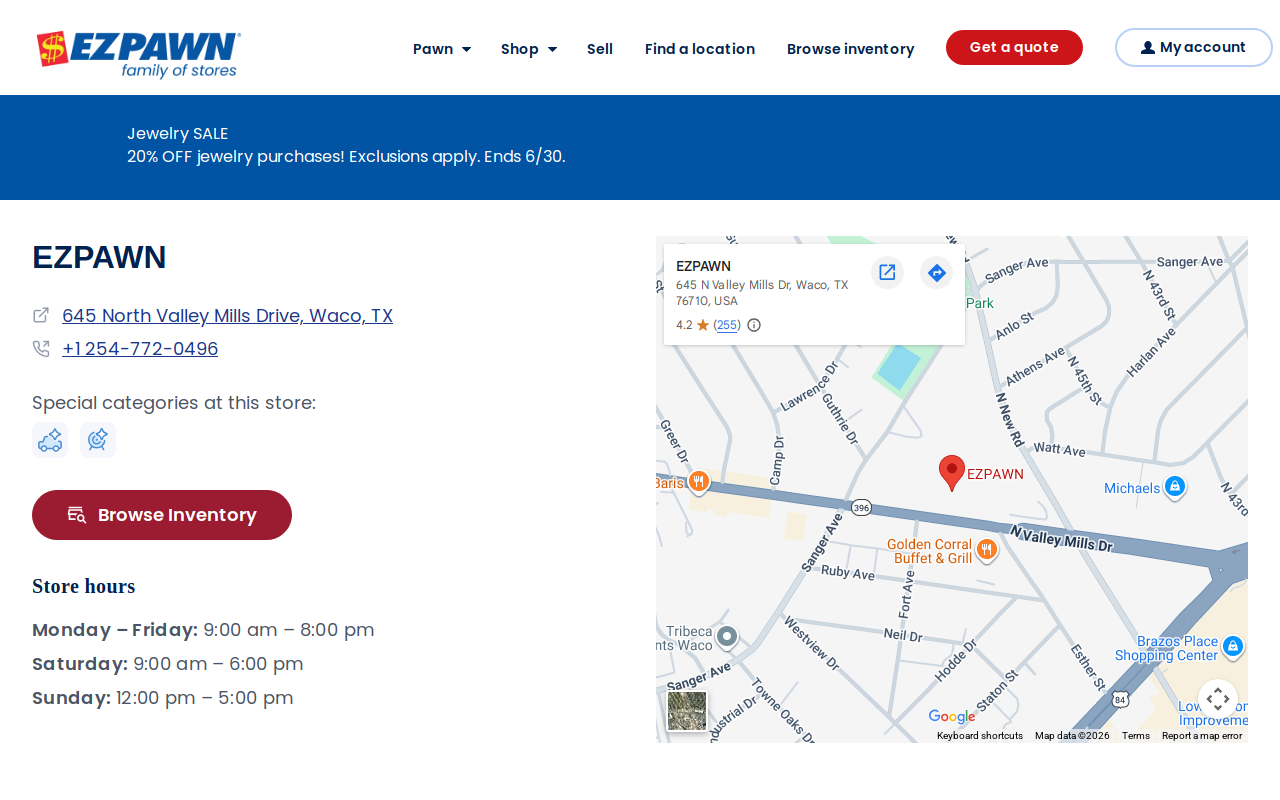The image size is (1280, 800).
Task: Click the target special category icon
Action: pyautogui.click(x=98, y=440)
